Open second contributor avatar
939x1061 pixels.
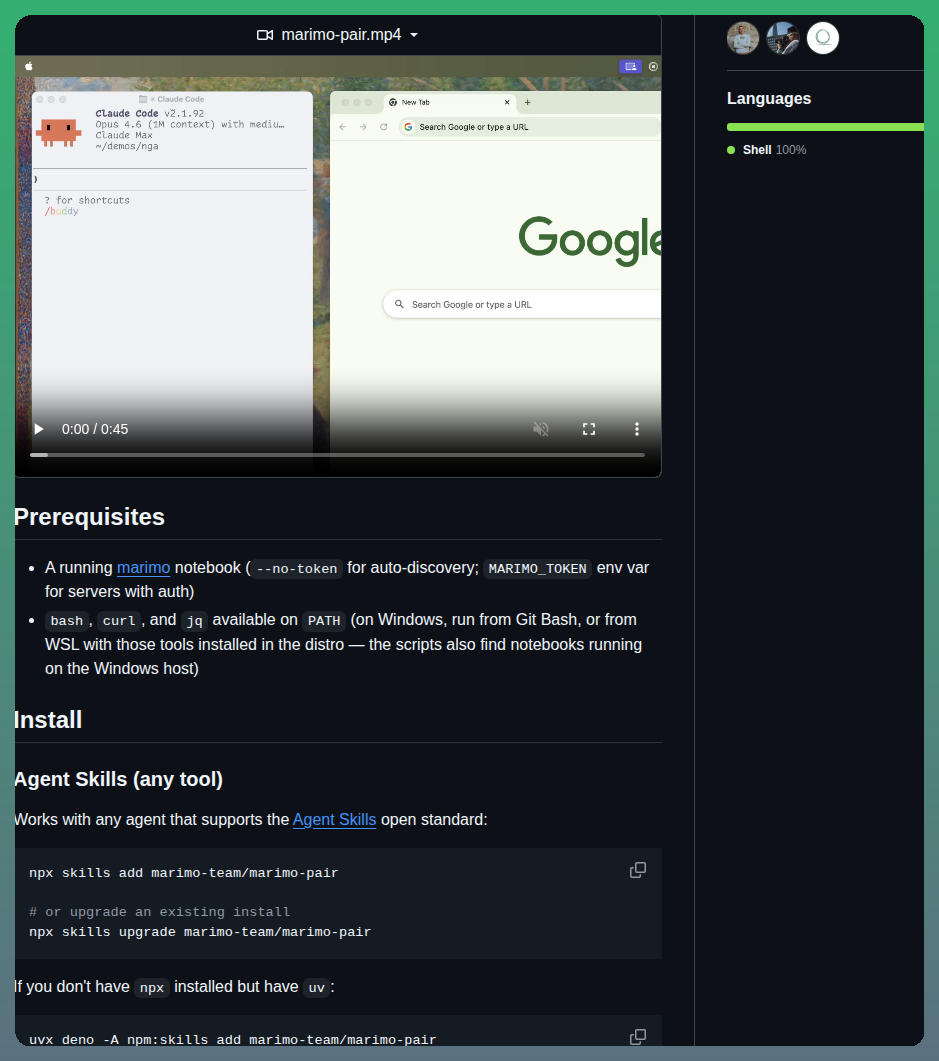tap(783, 38)
